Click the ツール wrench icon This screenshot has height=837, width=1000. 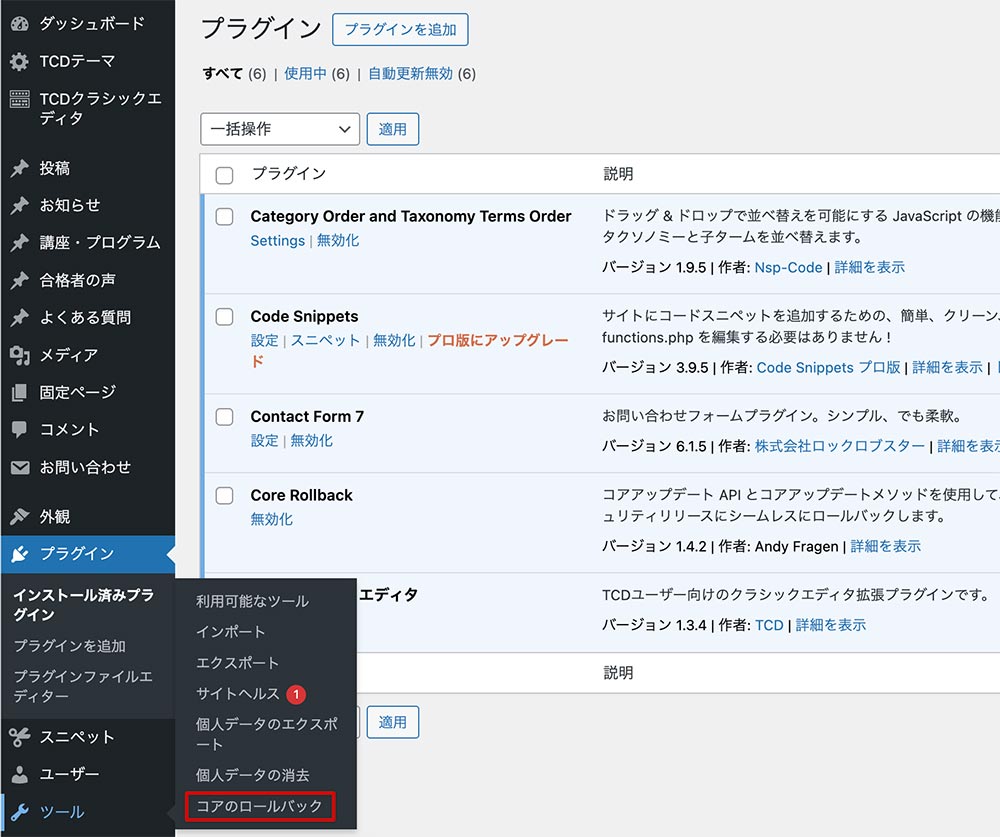tap(21, 812)
